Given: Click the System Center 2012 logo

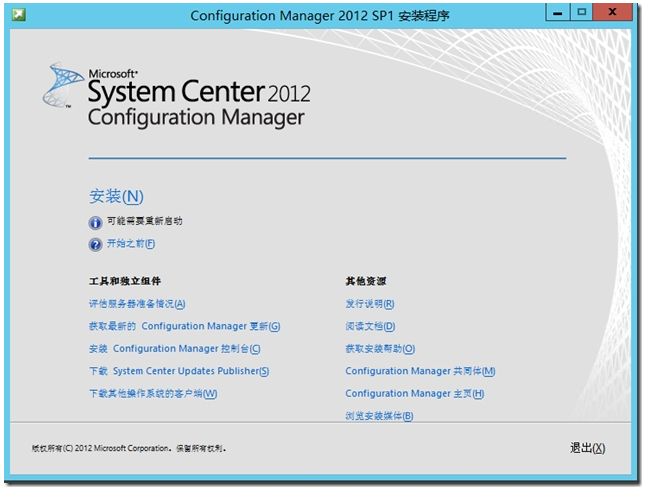Looking at the screenshot, I should point(177,95).
